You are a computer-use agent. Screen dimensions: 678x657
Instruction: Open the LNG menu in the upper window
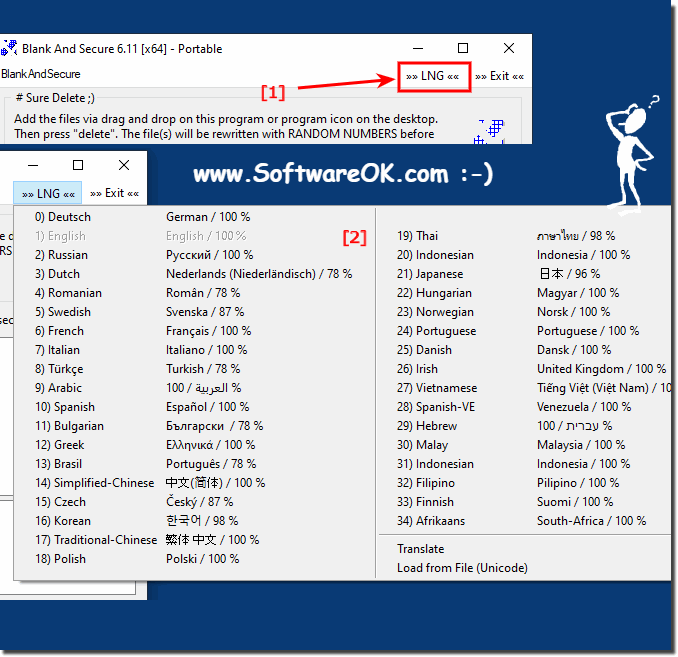pyautogui.click(x=433, y=77)
